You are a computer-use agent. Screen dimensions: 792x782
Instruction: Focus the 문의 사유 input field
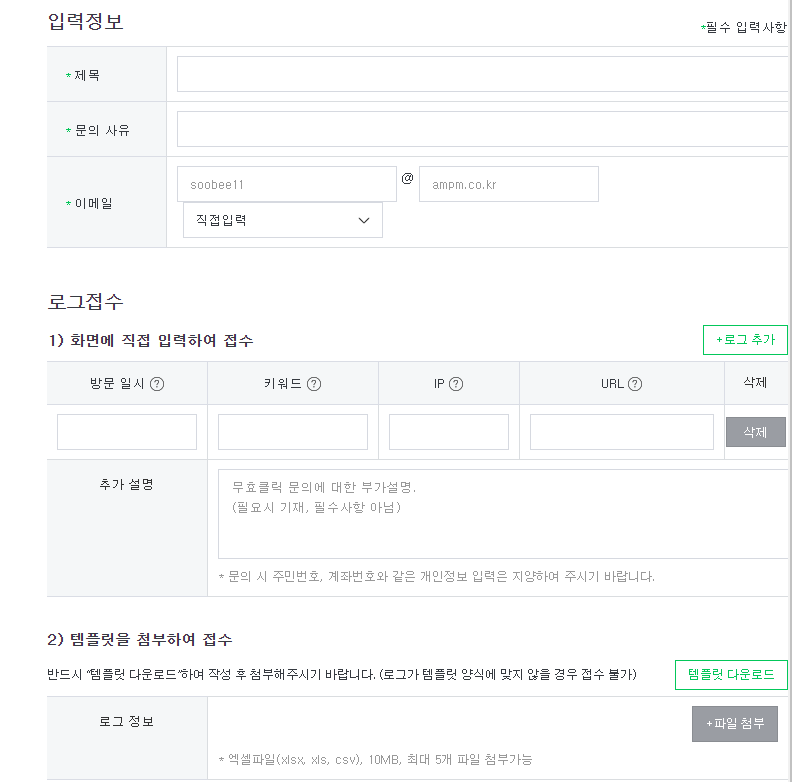click(484, 129)
